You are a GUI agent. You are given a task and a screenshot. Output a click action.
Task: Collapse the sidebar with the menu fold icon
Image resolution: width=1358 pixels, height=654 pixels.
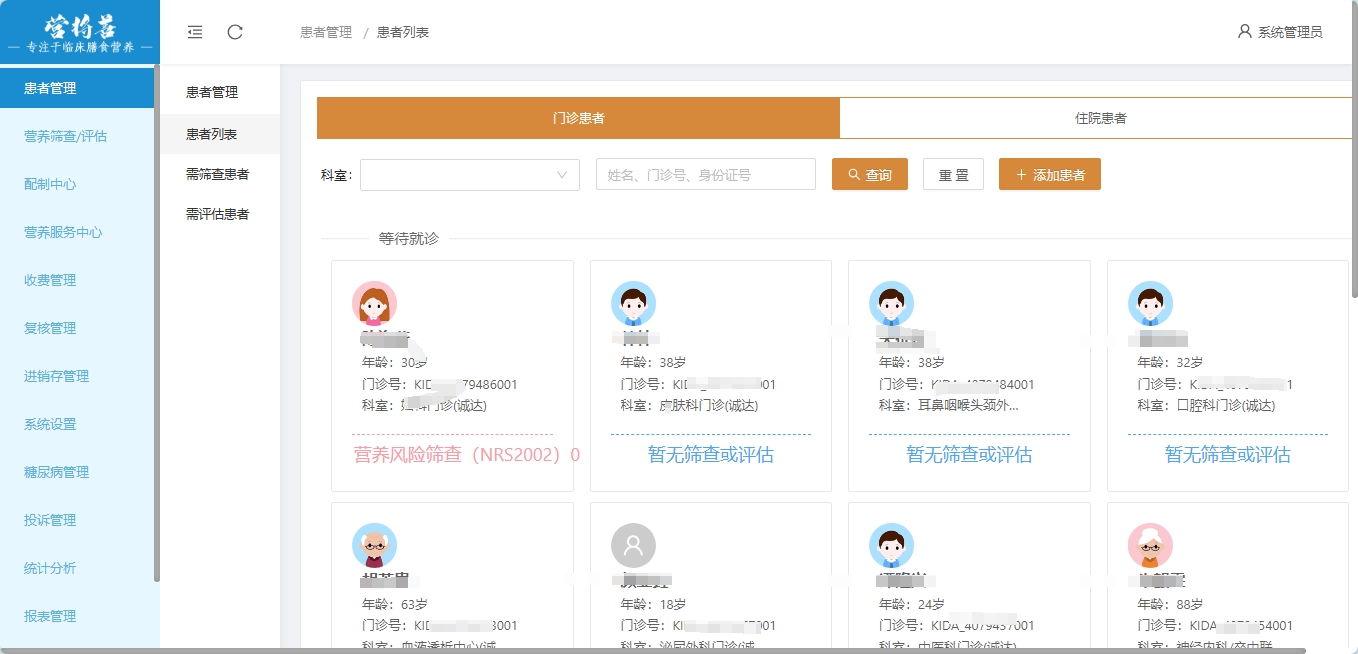click(x=195, y=32)
